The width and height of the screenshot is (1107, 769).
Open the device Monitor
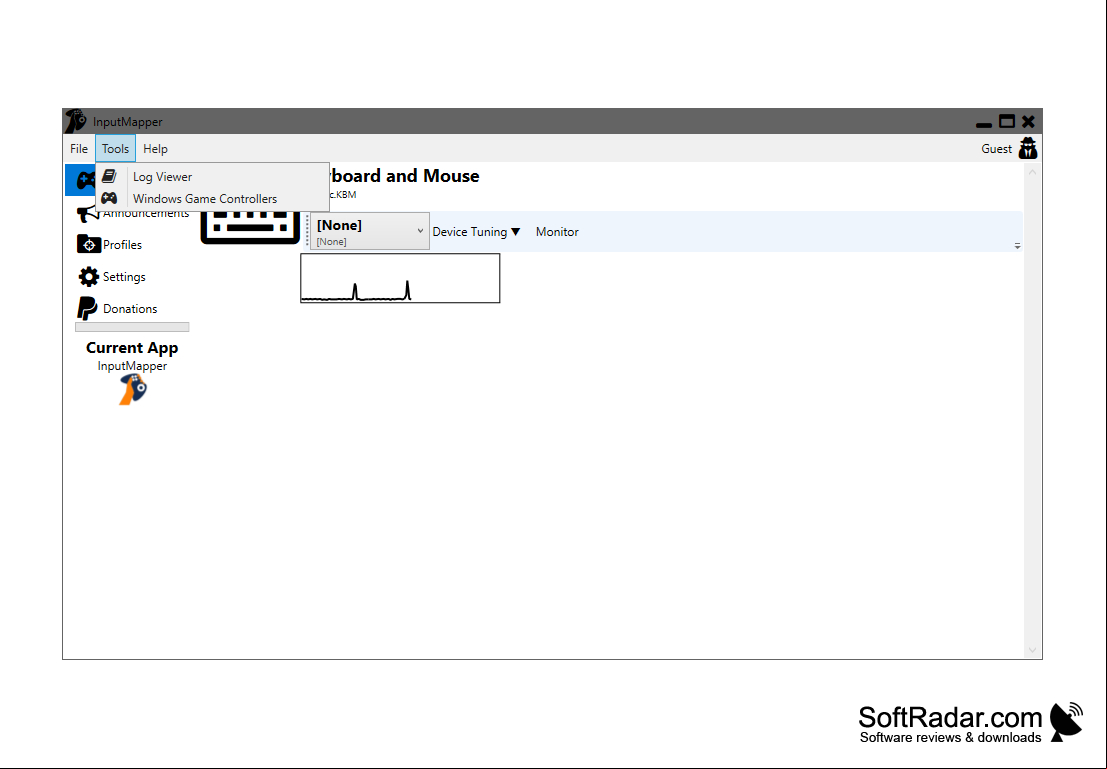pyautogui.click(x=557, y=232)
